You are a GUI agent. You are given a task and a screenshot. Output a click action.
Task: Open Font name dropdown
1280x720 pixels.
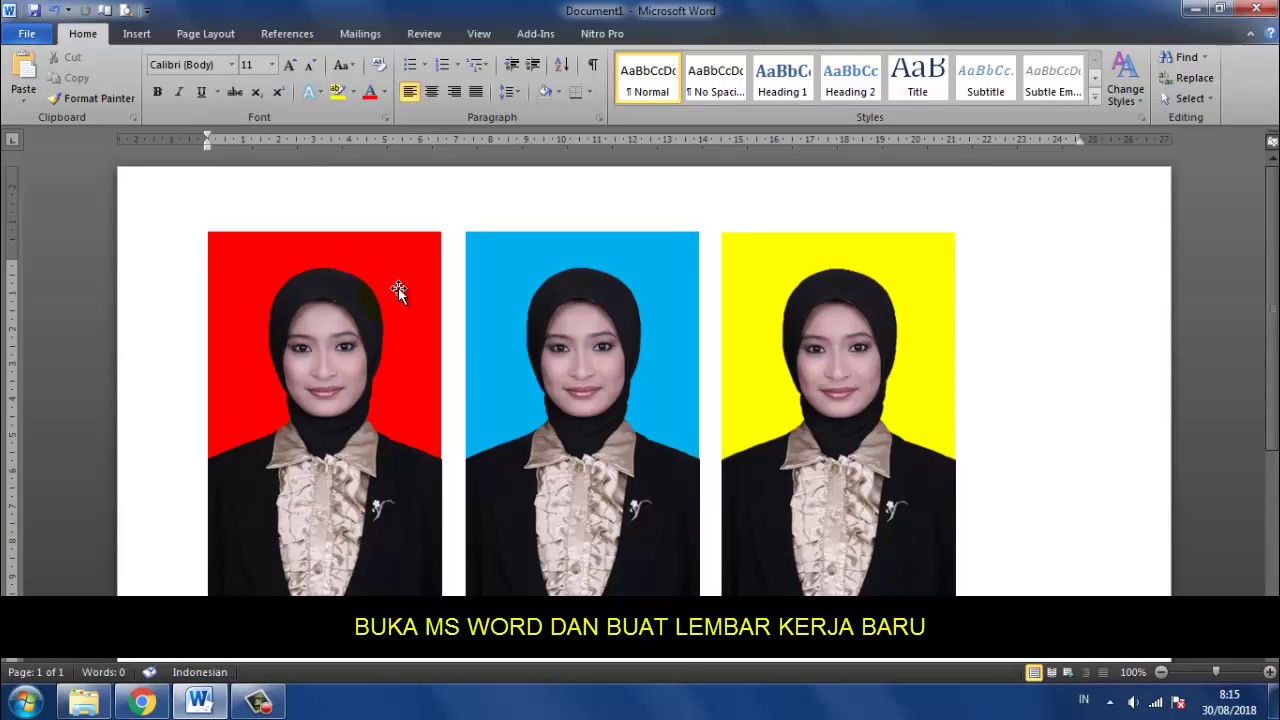tap(231, 65)
